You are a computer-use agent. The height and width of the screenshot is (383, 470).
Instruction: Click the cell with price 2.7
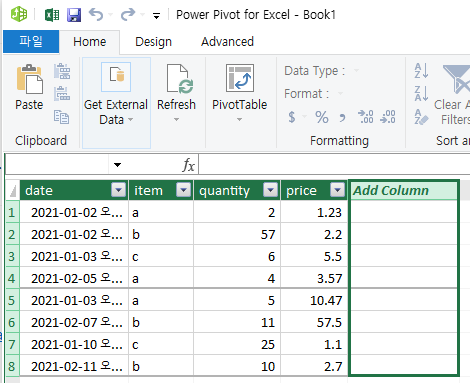coord(314,366)
